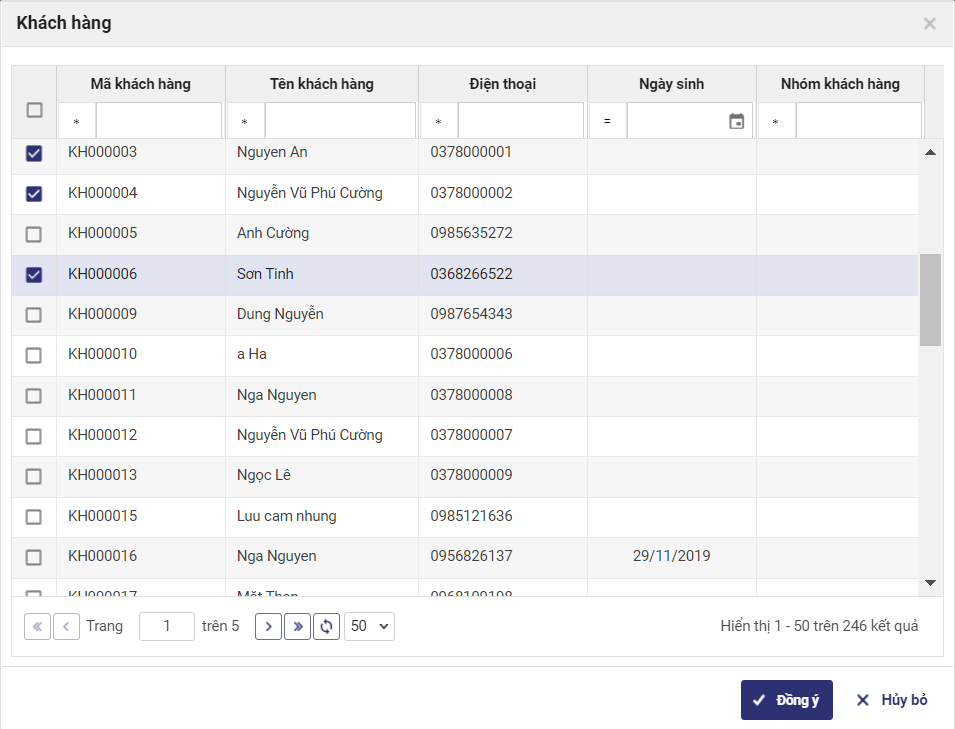955x729 pixels.
Task: Check the checkbox for Anh Cường row
Action: 34,234
